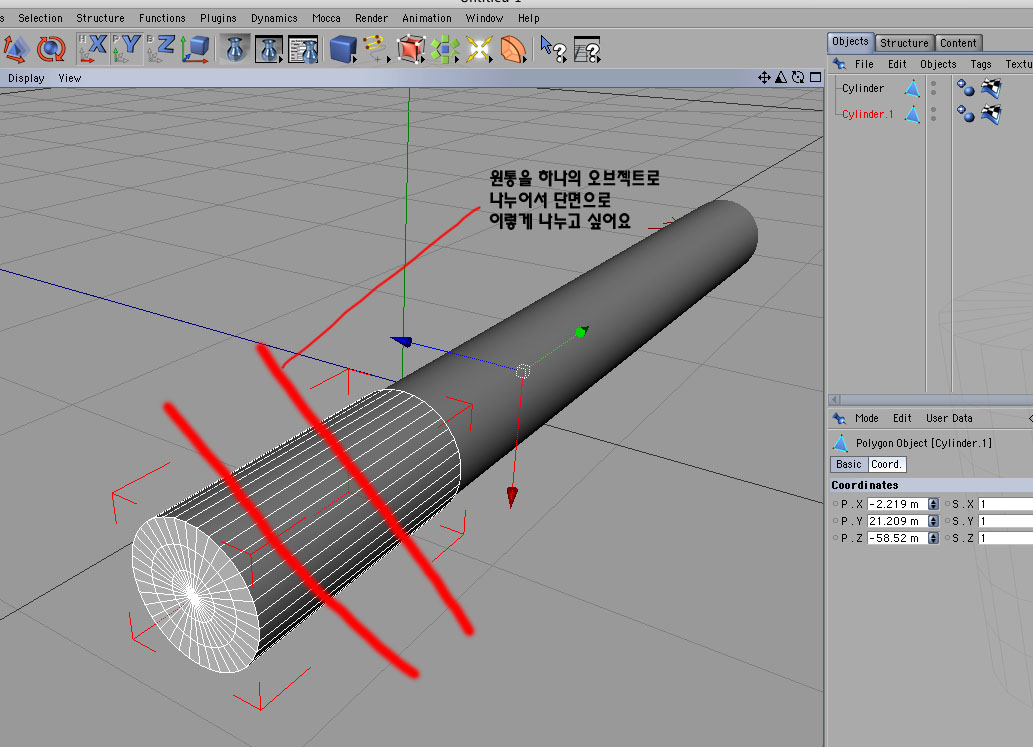Image resolution: width=1033 pixels, height=747 pixels.
Task: Open the Window menu
Action: coord(484,18)
